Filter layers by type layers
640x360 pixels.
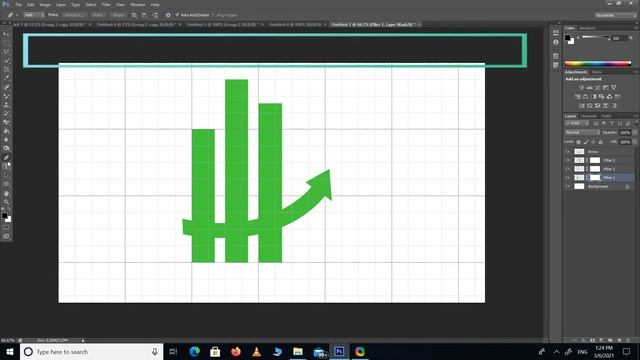click(x=612, y=123)
